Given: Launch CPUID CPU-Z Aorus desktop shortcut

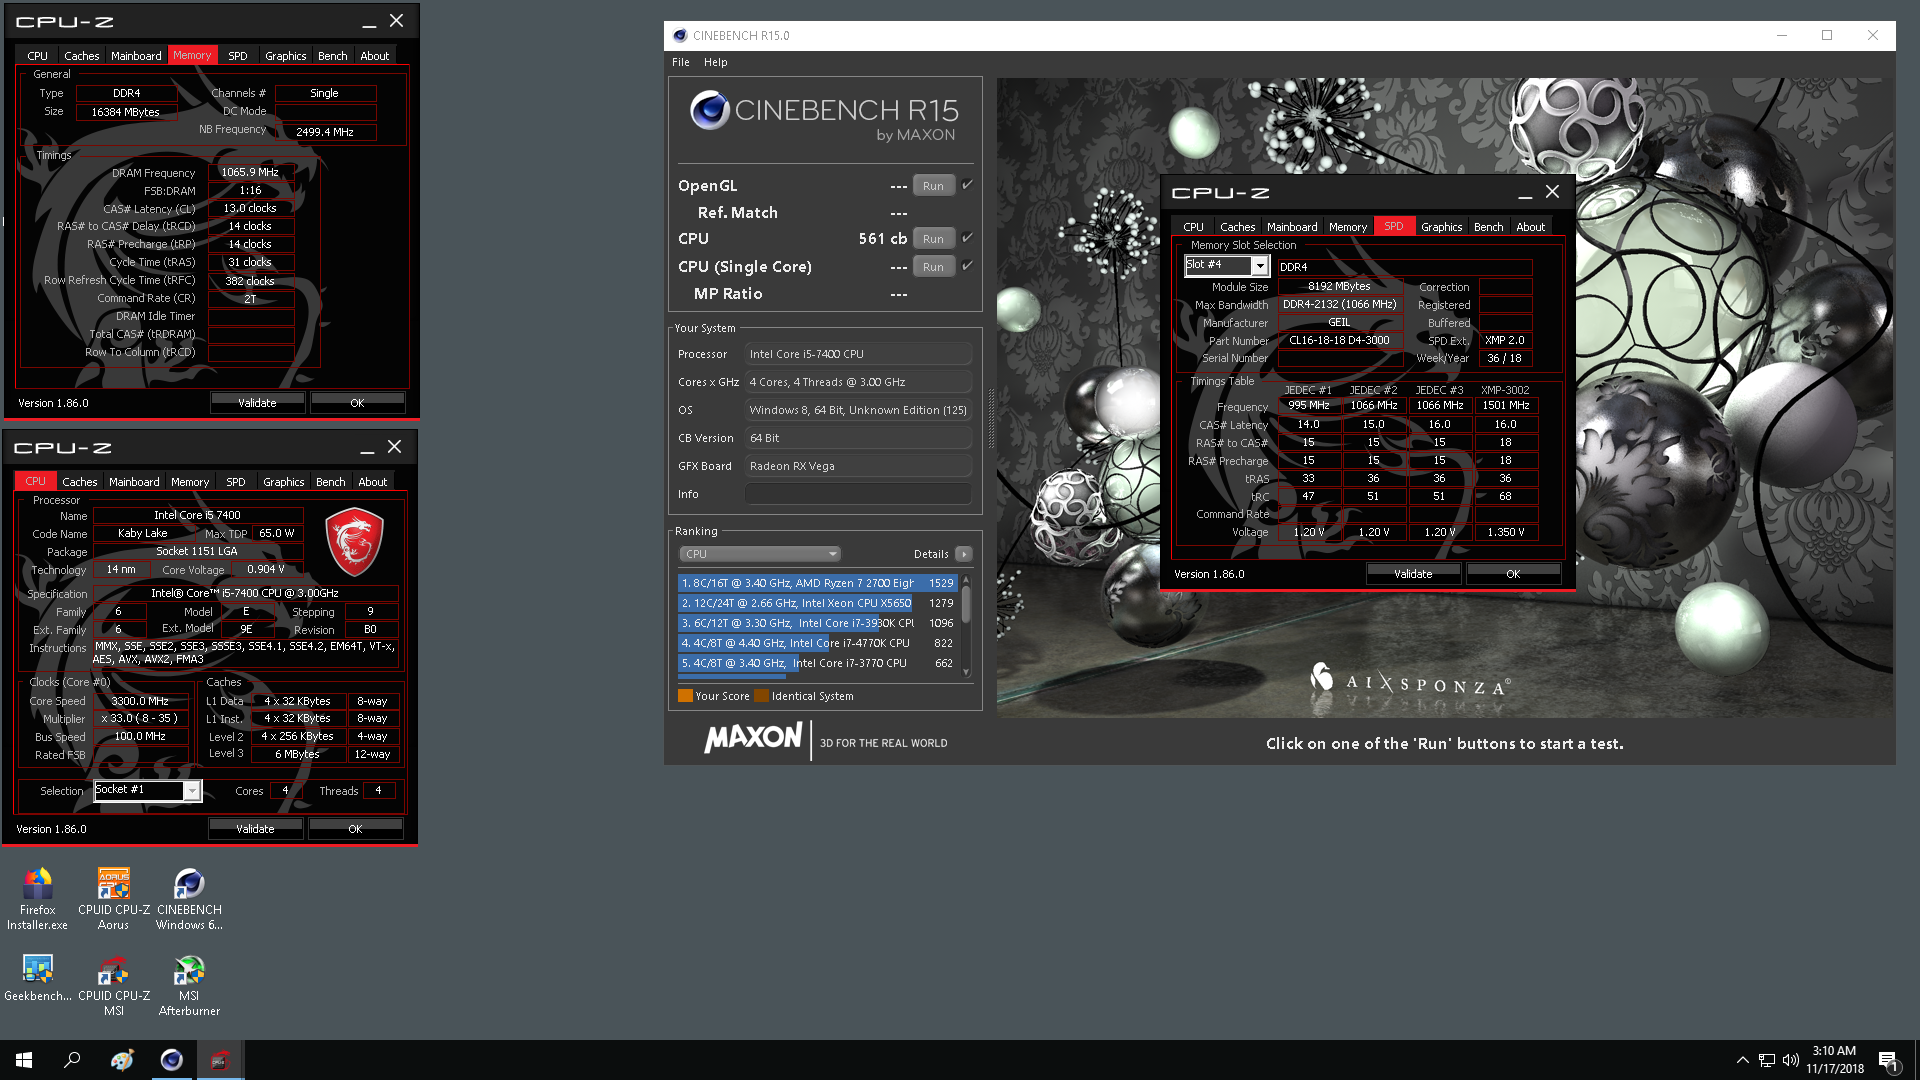Looking at the screenshot, I should coord(114,898).
